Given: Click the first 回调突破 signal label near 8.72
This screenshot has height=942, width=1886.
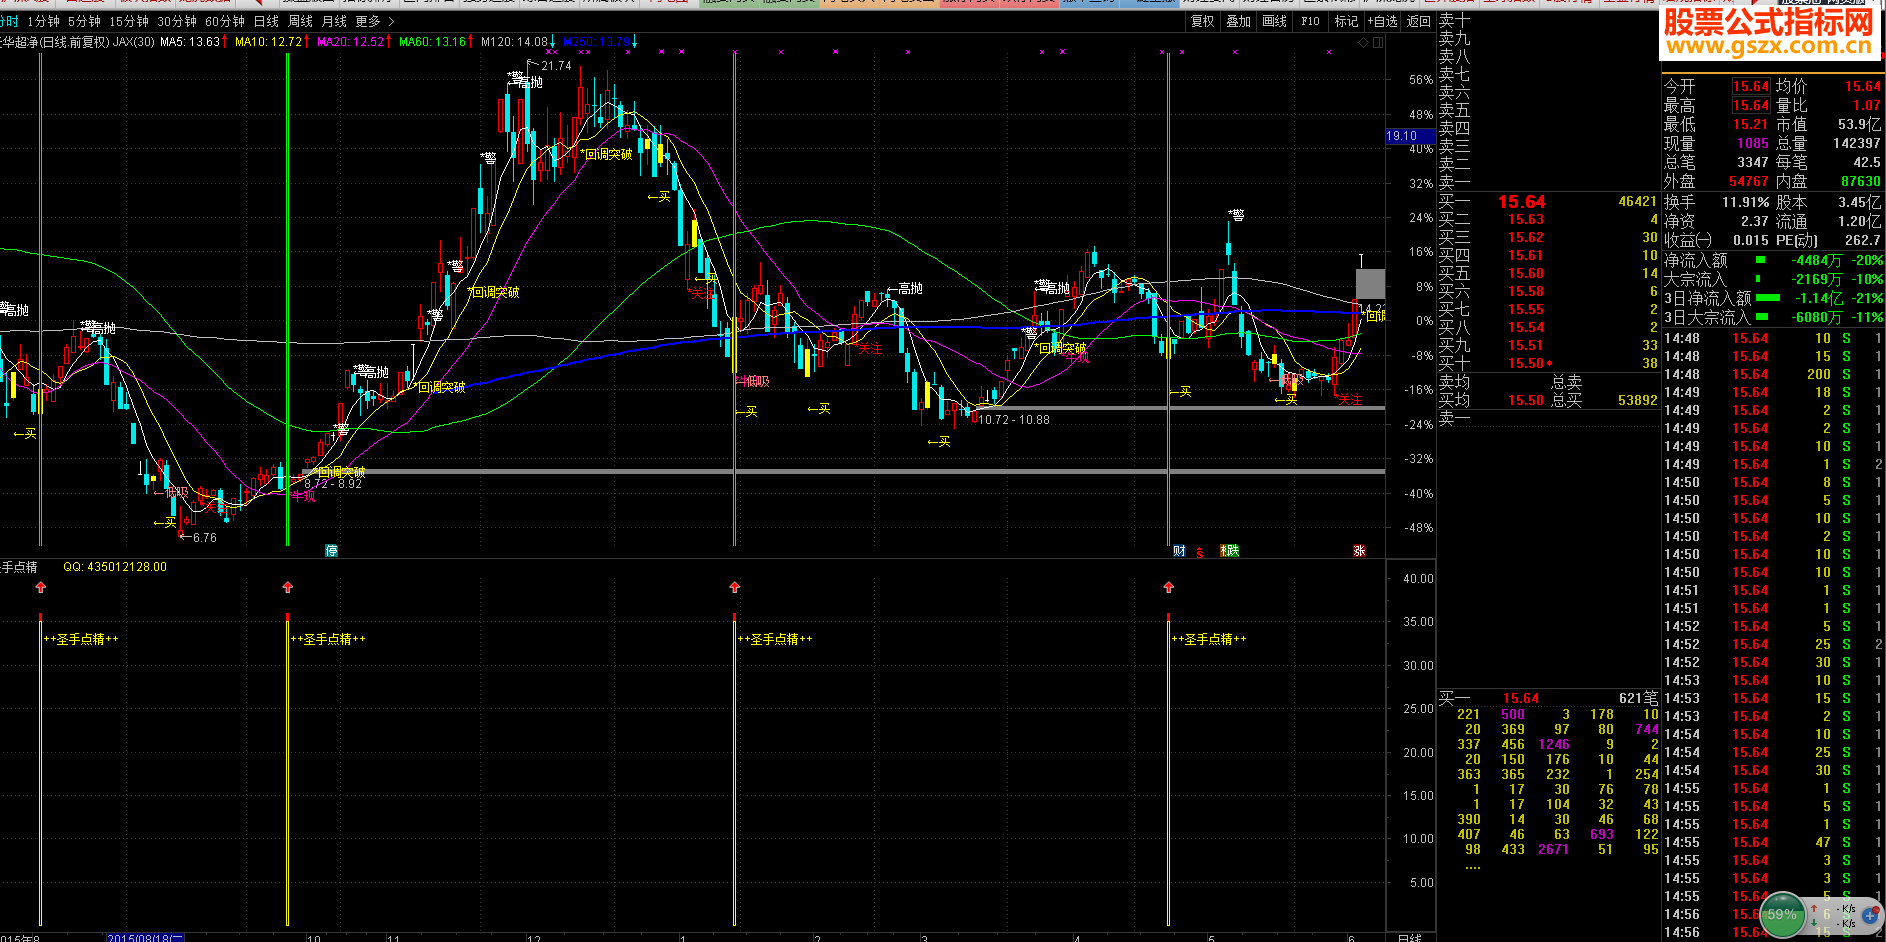Looking at the screenshot, I should point(339,472).
